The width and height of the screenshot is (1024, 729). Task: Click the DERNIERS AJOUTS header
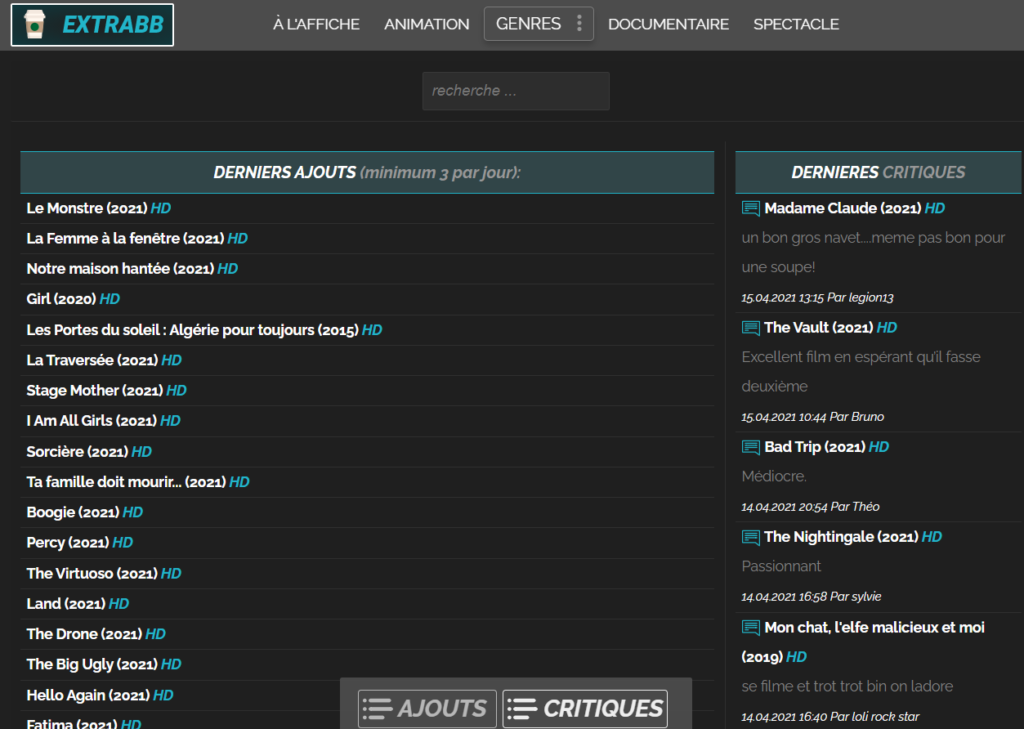coord(367,172)
